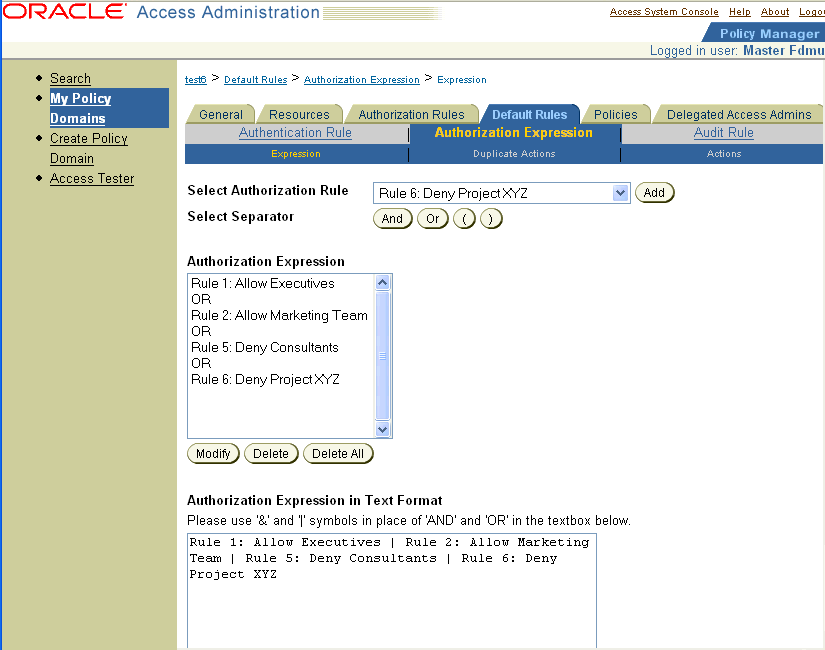Click the expression list scrollbar thumb
This screenshot has height=650, width=825.
pos(383,356)
